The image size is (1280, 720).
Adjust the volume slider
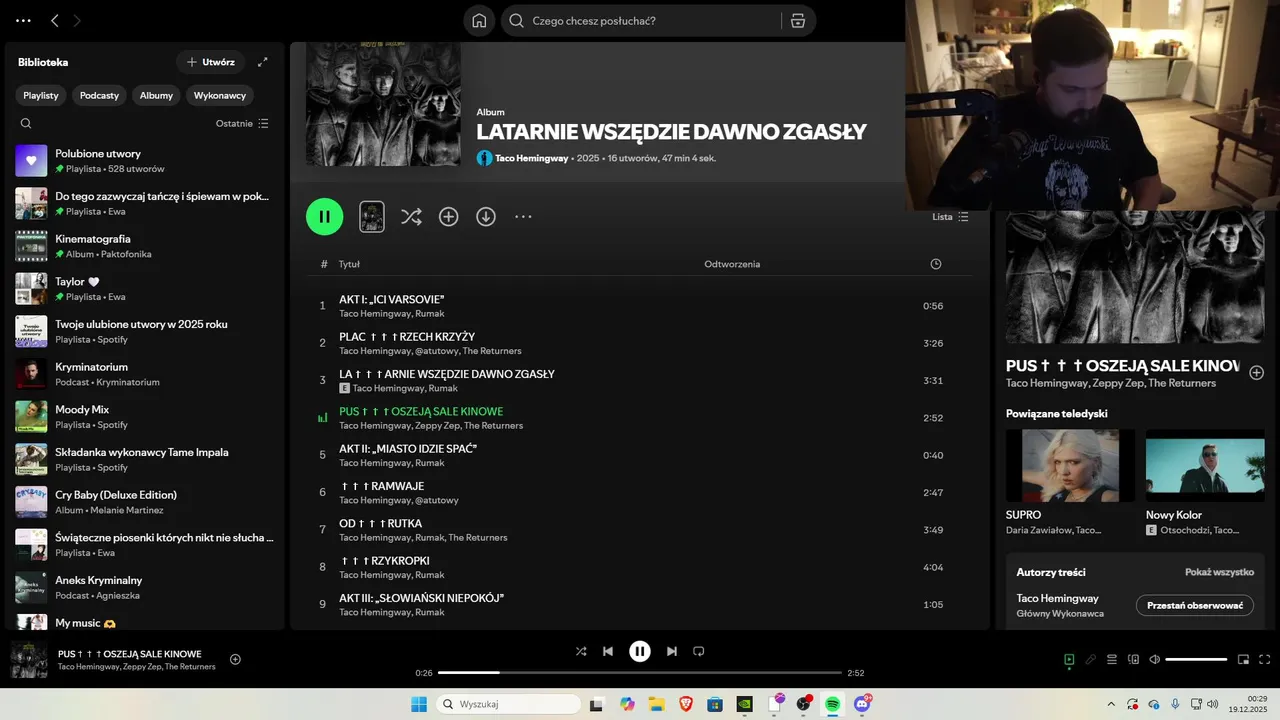tap(1196, 659)
